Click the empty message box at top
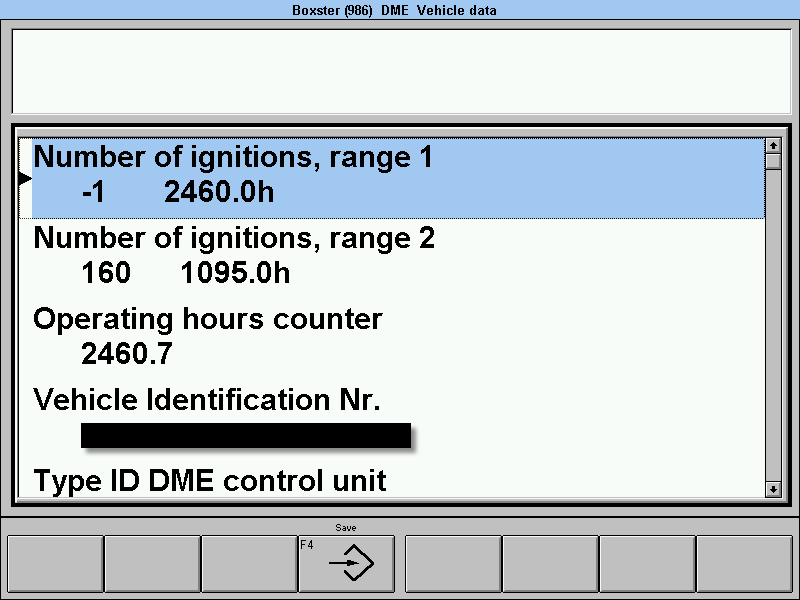This screenshot has height=600, width=800. (402, 71)
